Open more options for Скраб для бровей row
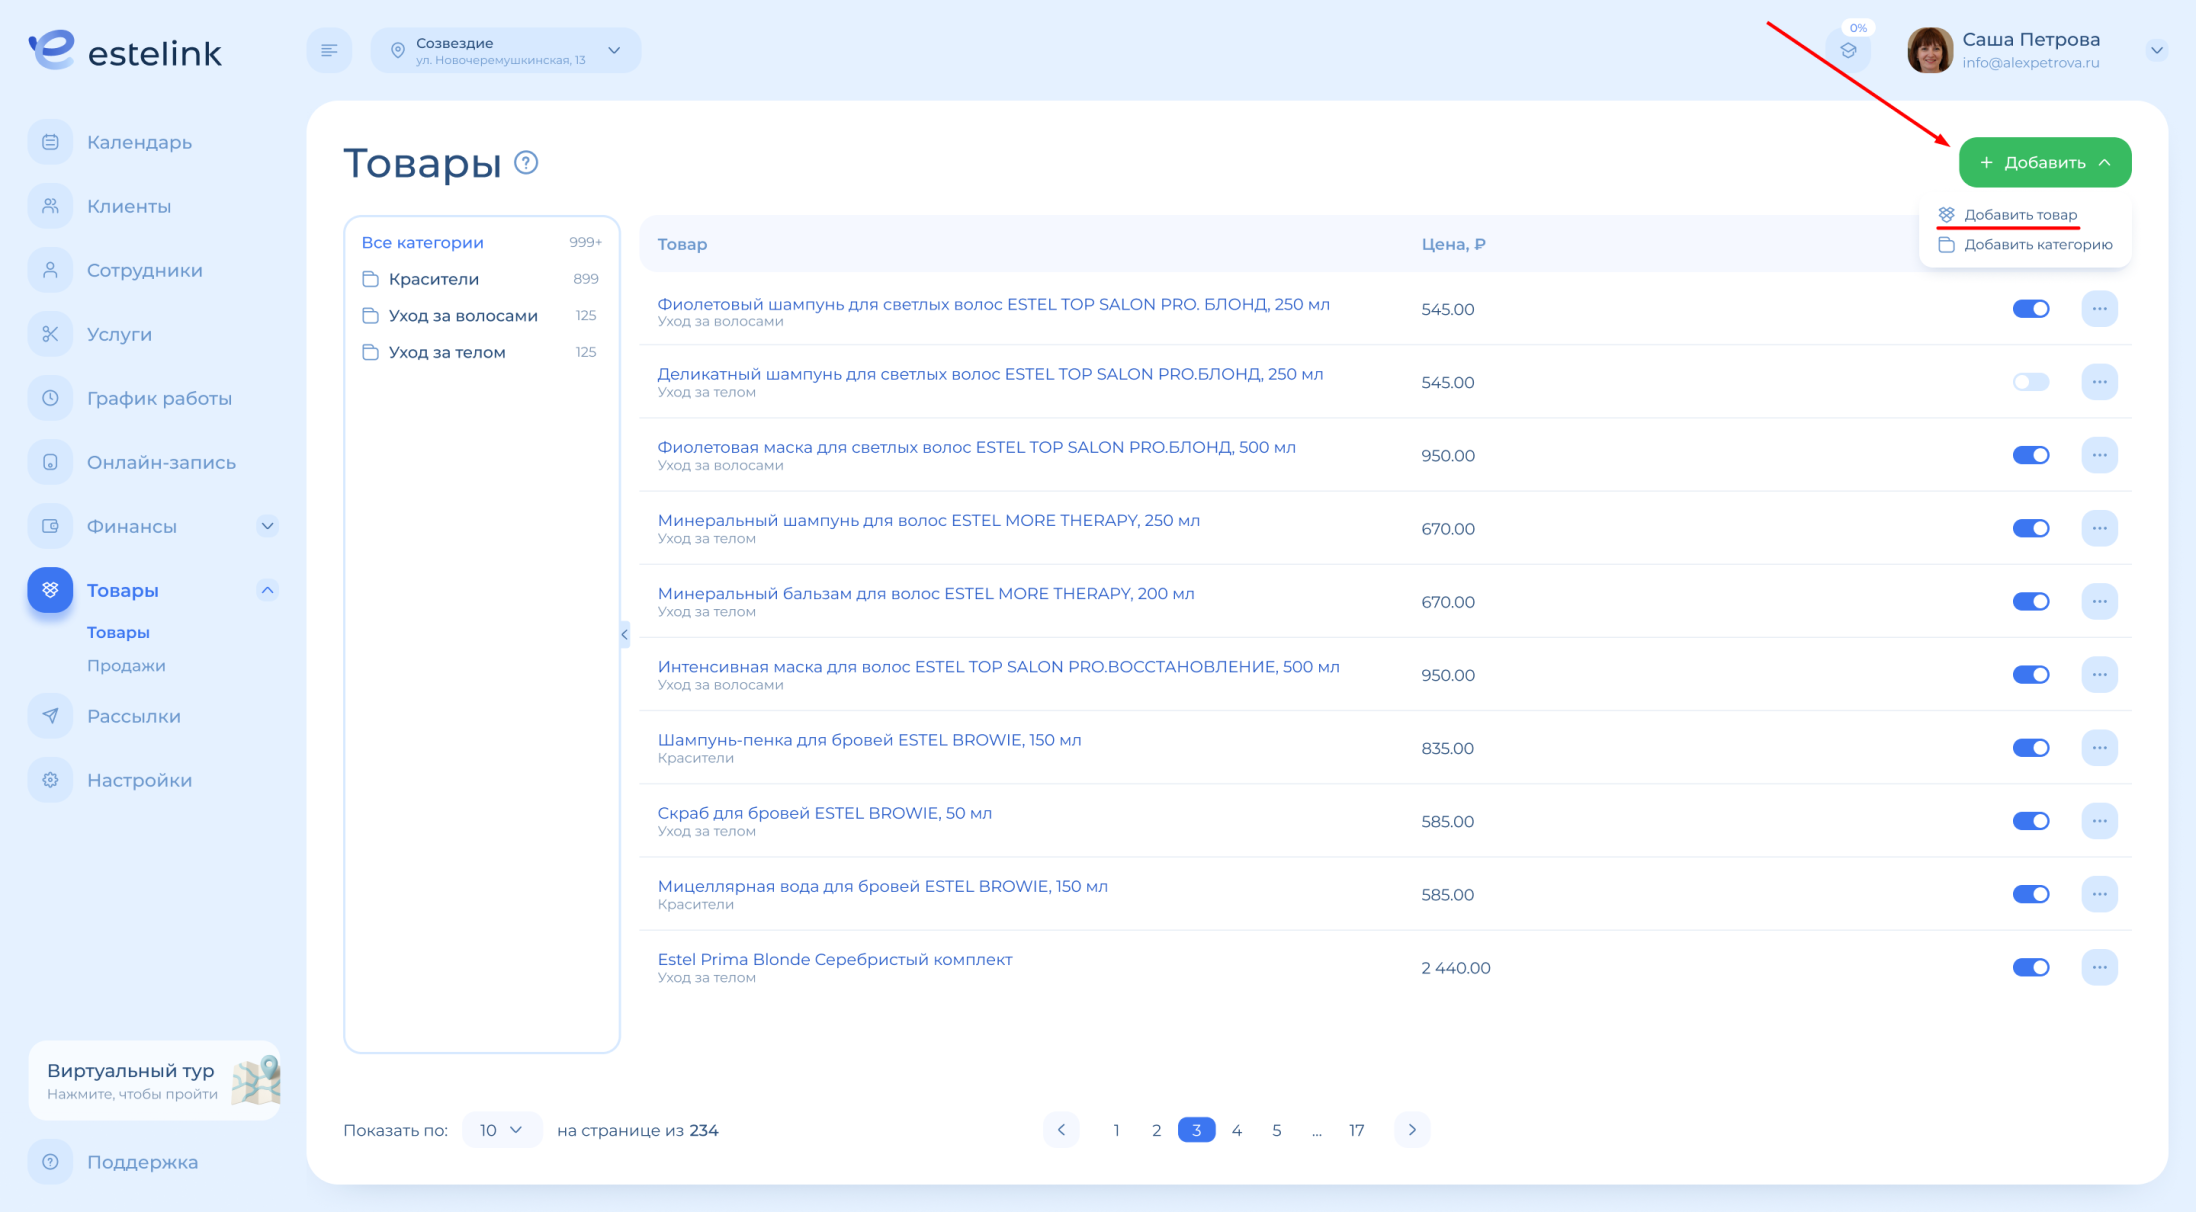This screenshot has width=2196, height=1212. [2099, 821]
